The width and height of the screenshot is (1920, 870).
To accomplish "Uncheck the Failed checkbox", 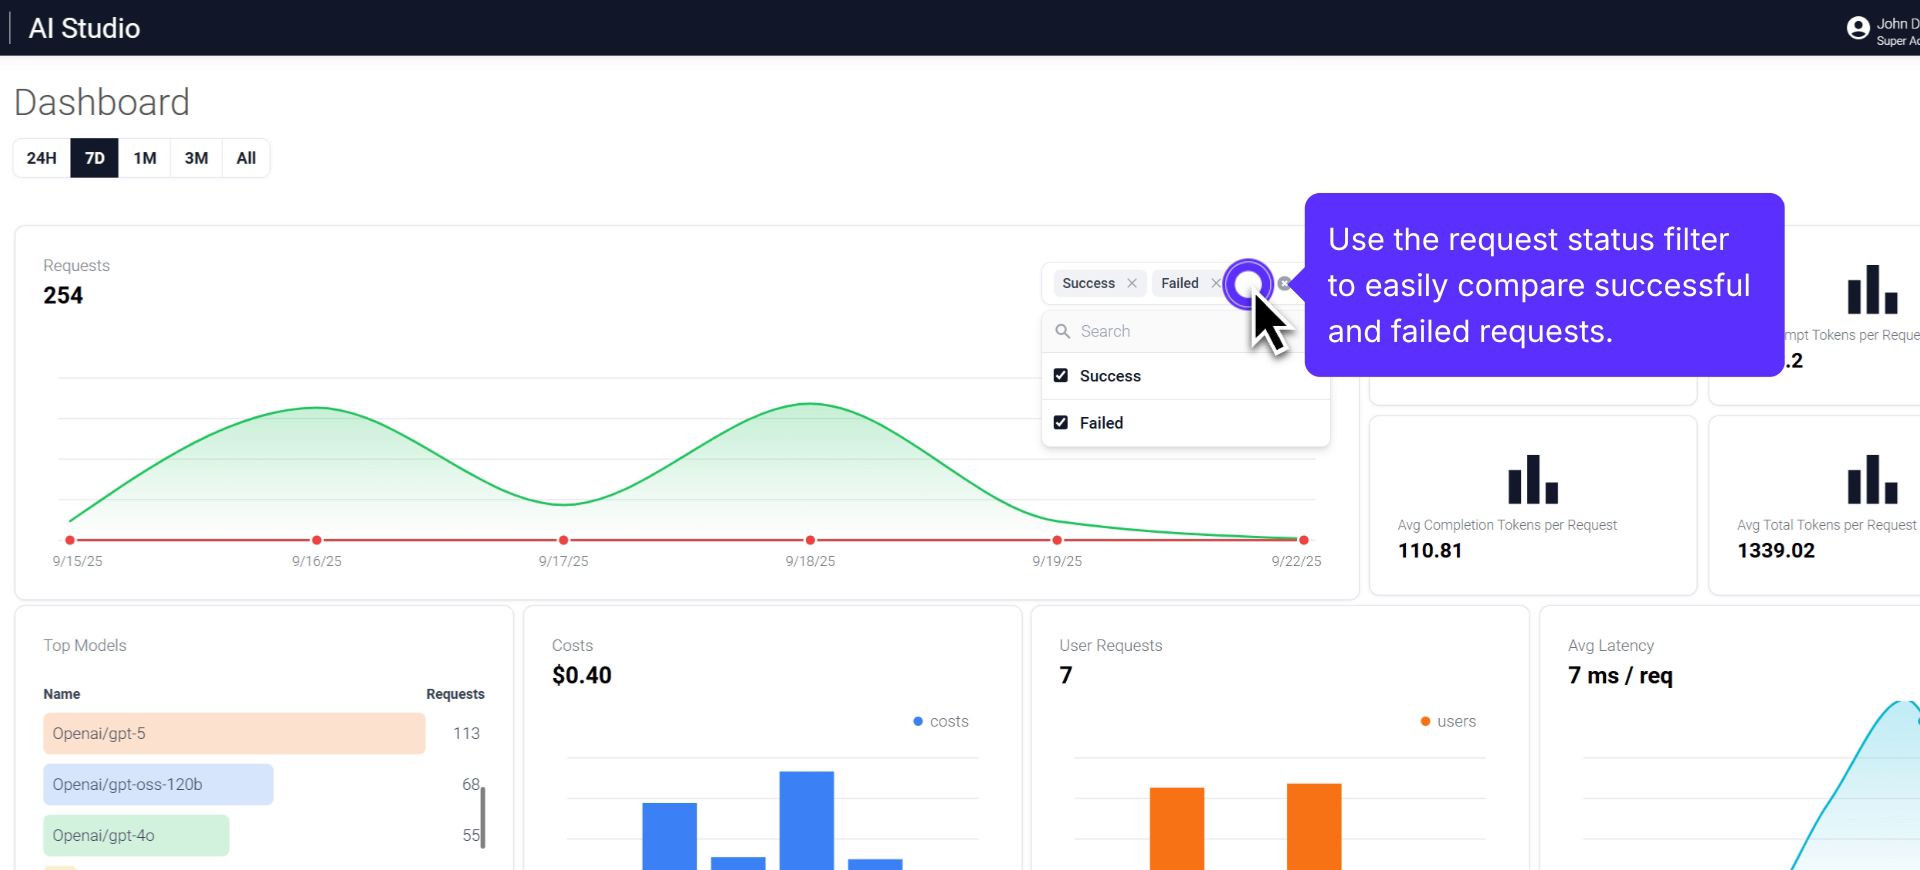I will click(x=1061, y=423).
